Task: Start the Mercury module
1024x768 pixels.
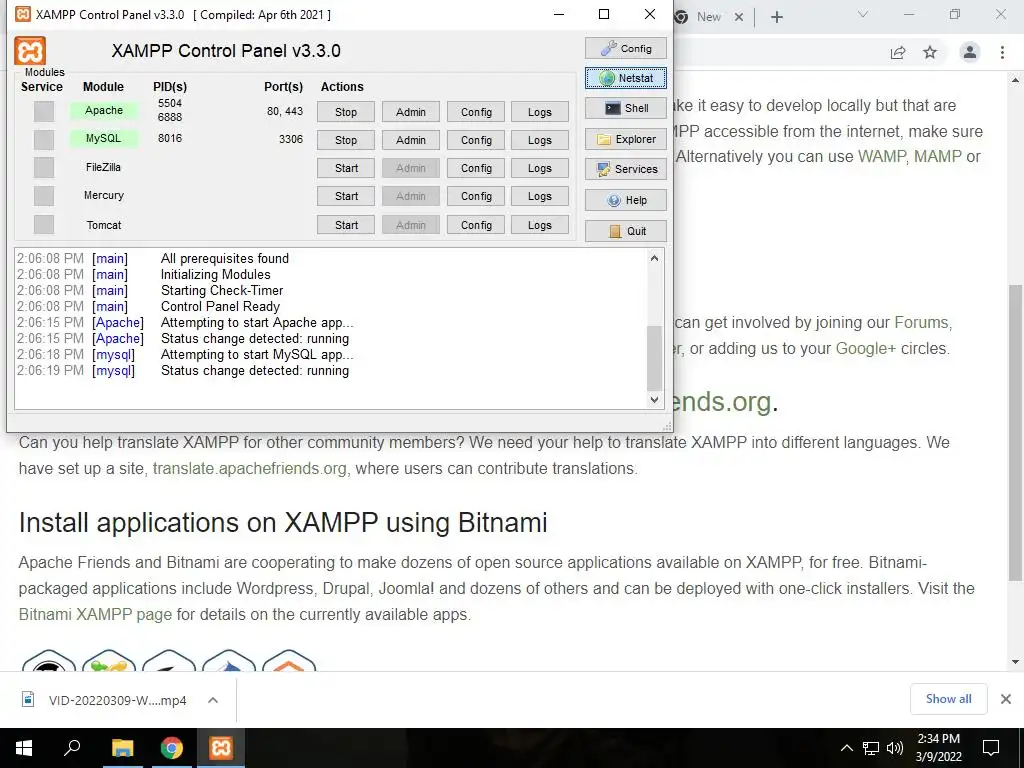Action: (x=346, y=196)
